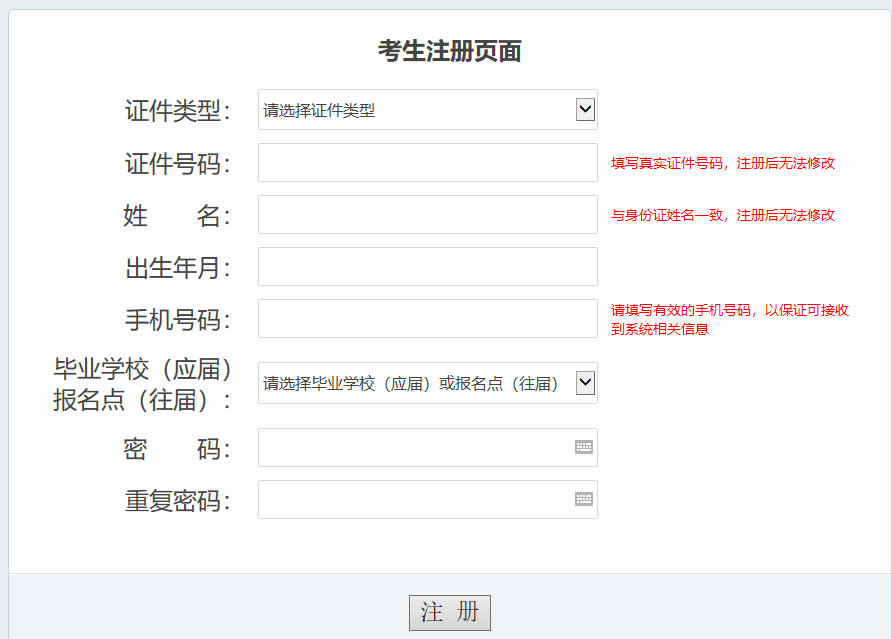Click the 考生注册页面 page heading
This screenshot has width=892, height=639.
point(449,51)
